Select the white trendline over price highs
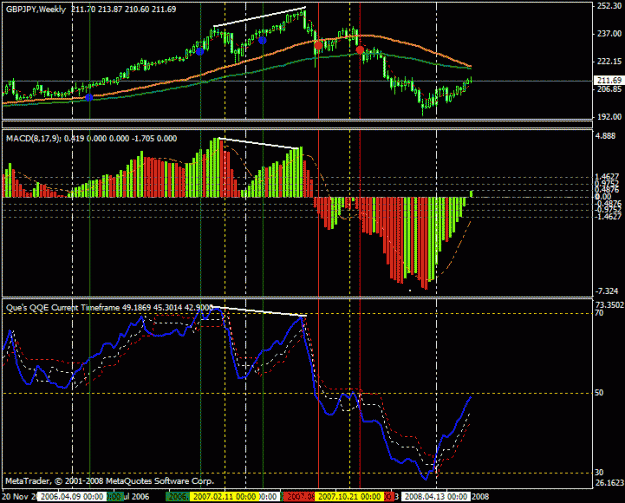Viewport: 625px width, 503px height. pos(259,17)
